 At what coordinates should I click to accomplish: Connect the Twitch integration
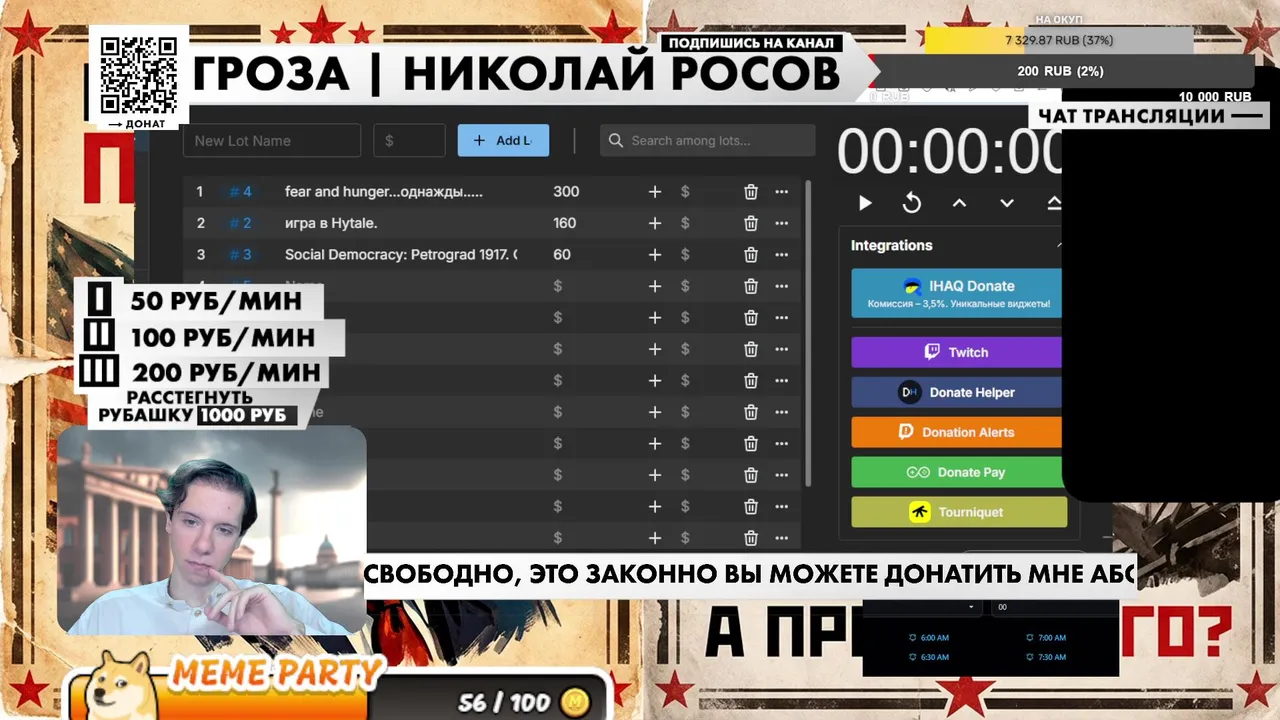tap(957, 352)
